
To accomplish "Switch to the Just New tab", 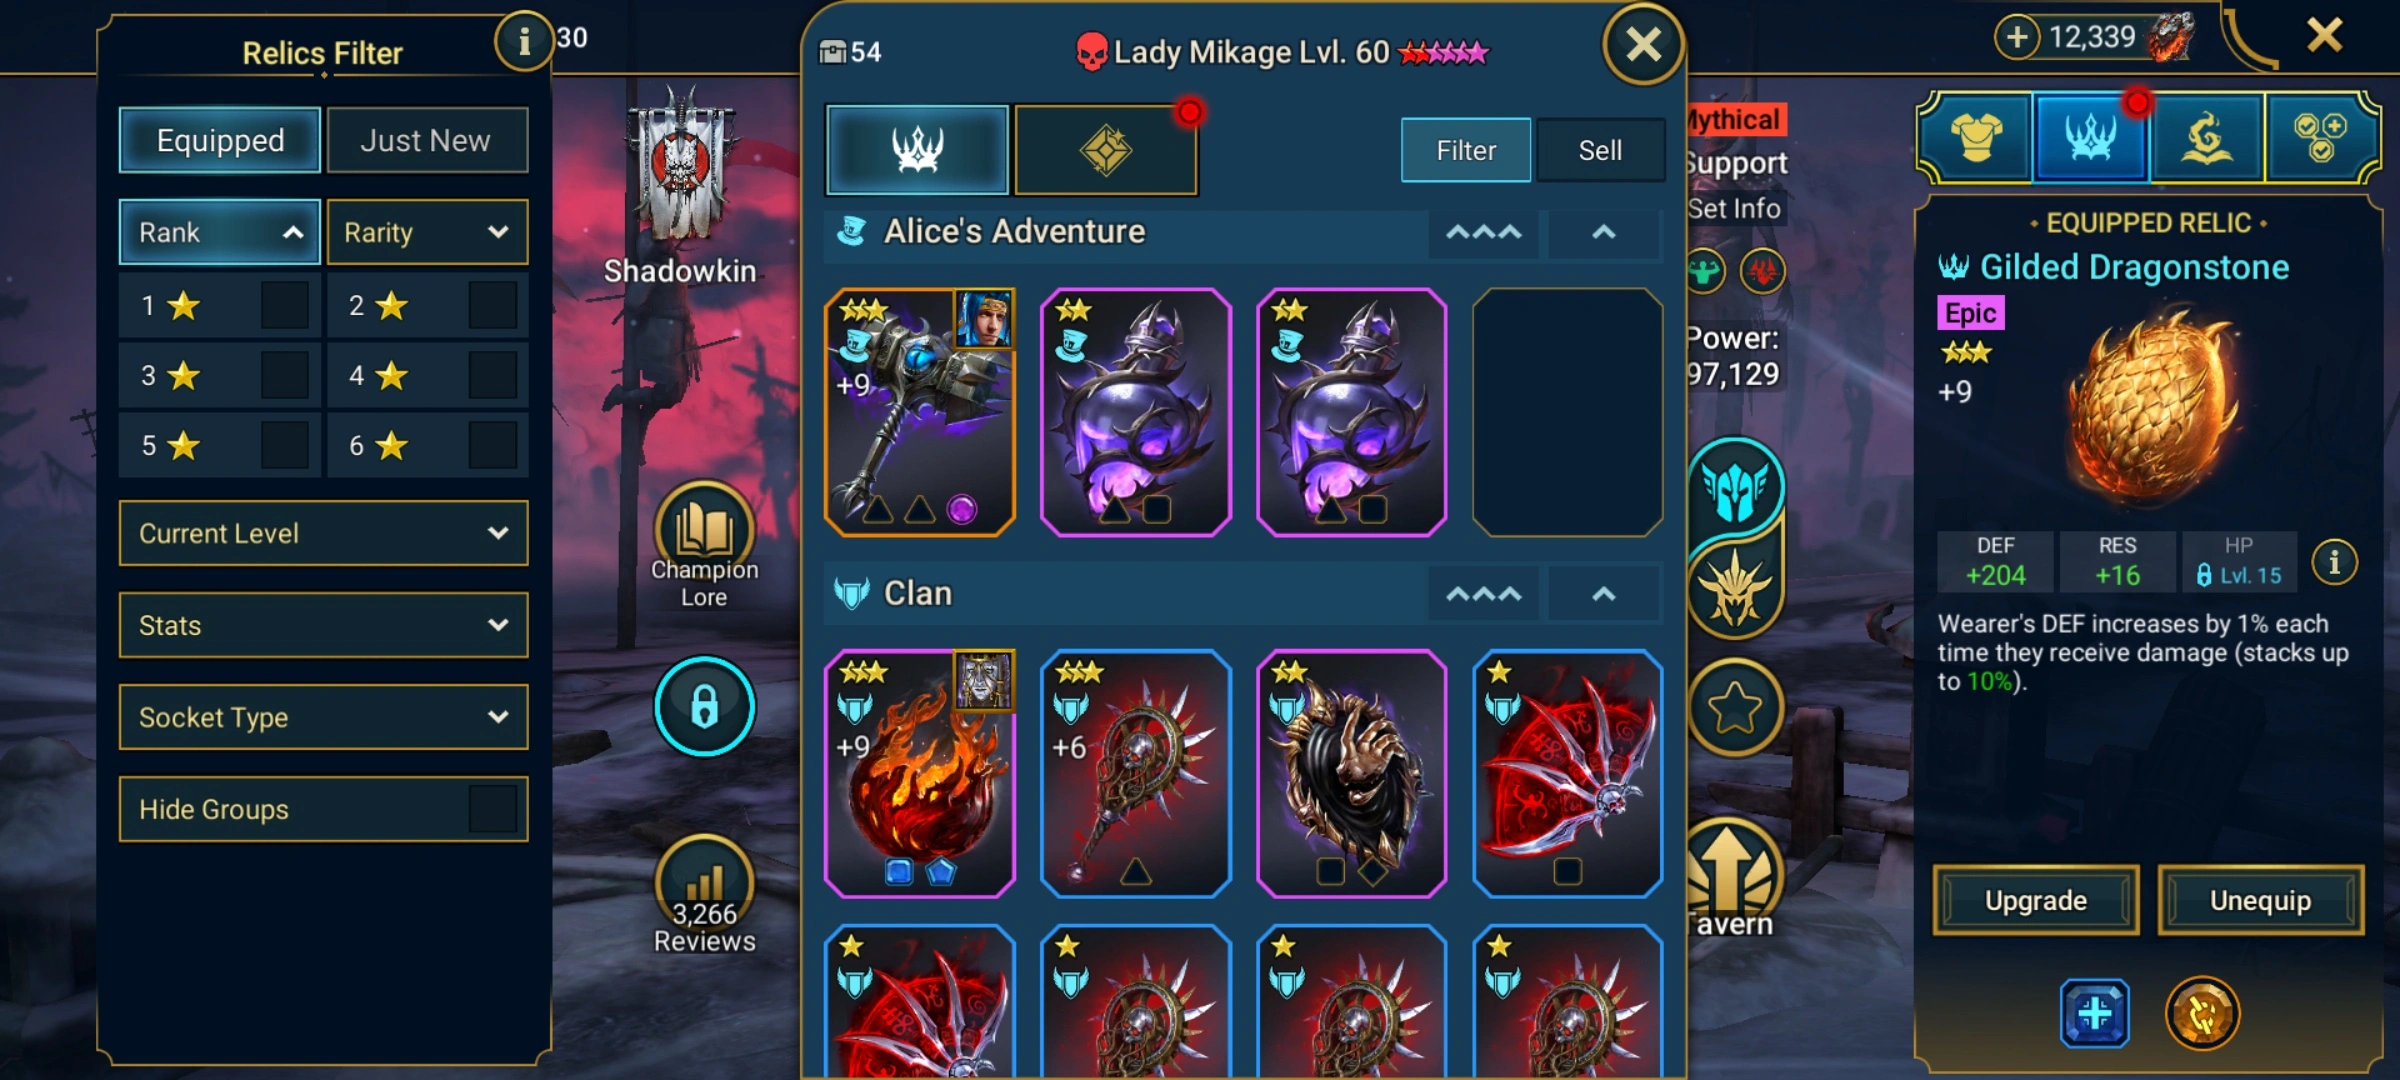I will click(427, 140).
